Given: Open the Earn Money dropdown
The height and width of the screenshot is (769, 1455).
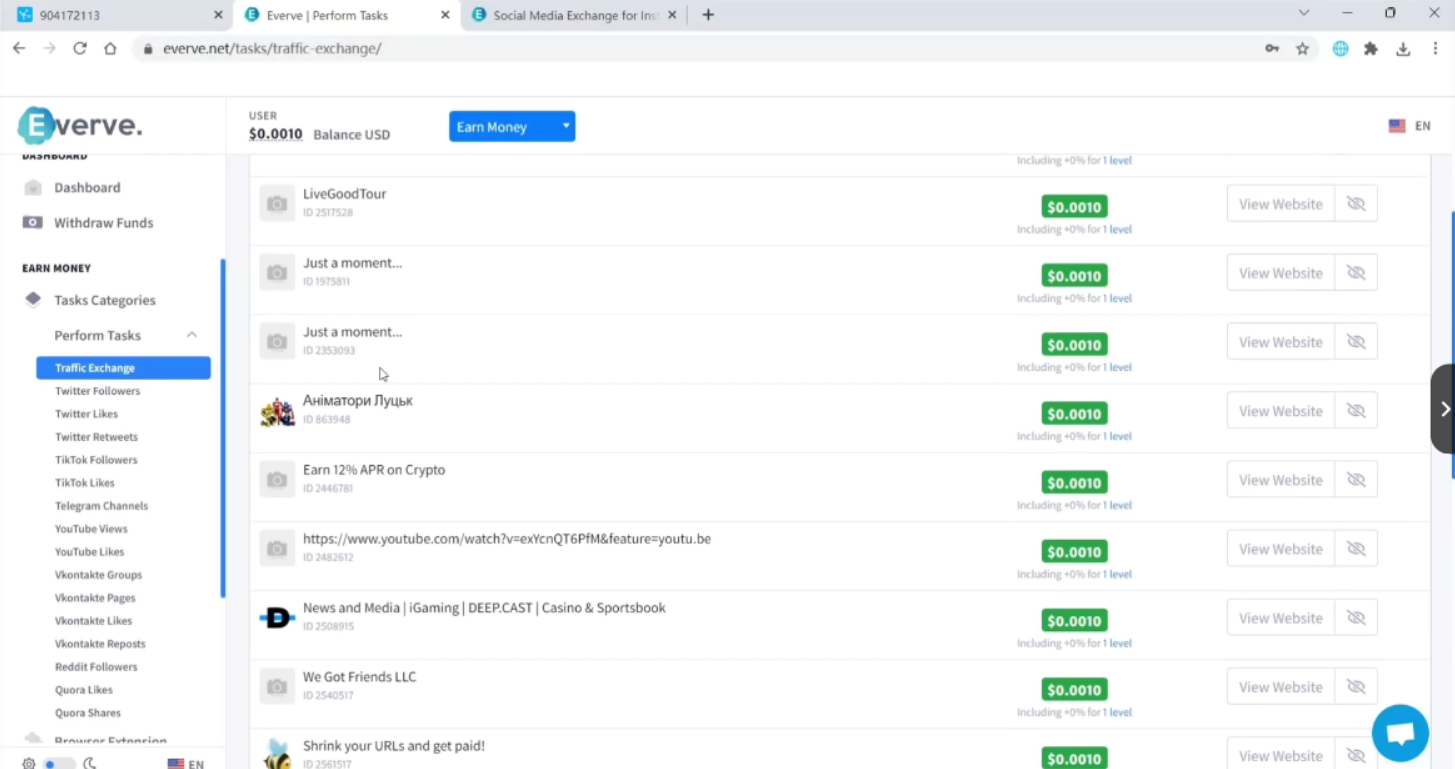Looking at the screenshot, I should (511, 127).
